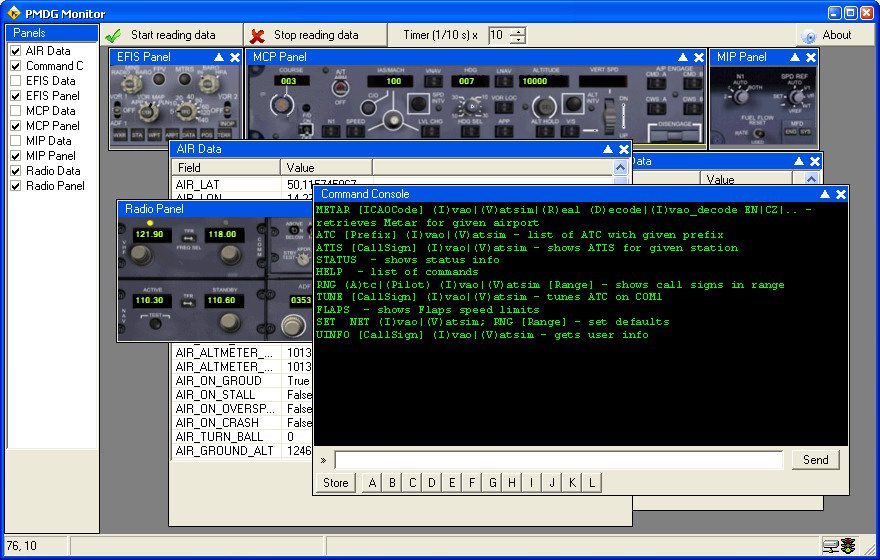Screen dimensions: 880x560
Task: Uncheck the MIP Panel checkbox
Action: pyautogui.click(x=16, y=156)
